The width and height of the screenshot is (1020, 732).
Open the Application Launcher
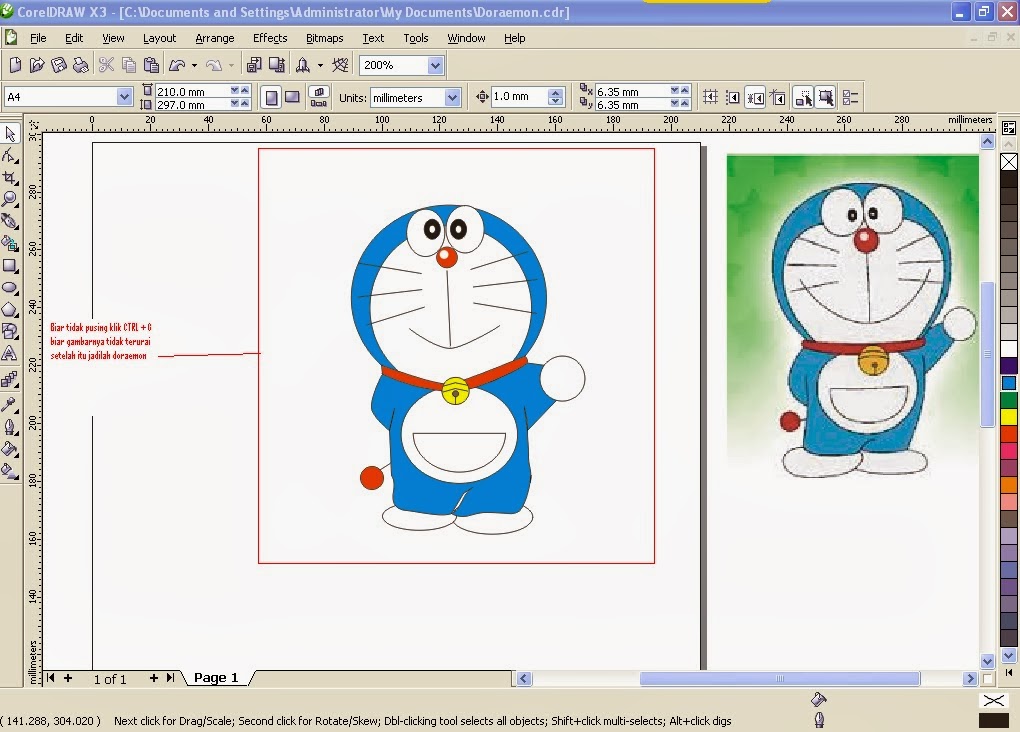tap(302, 64)
